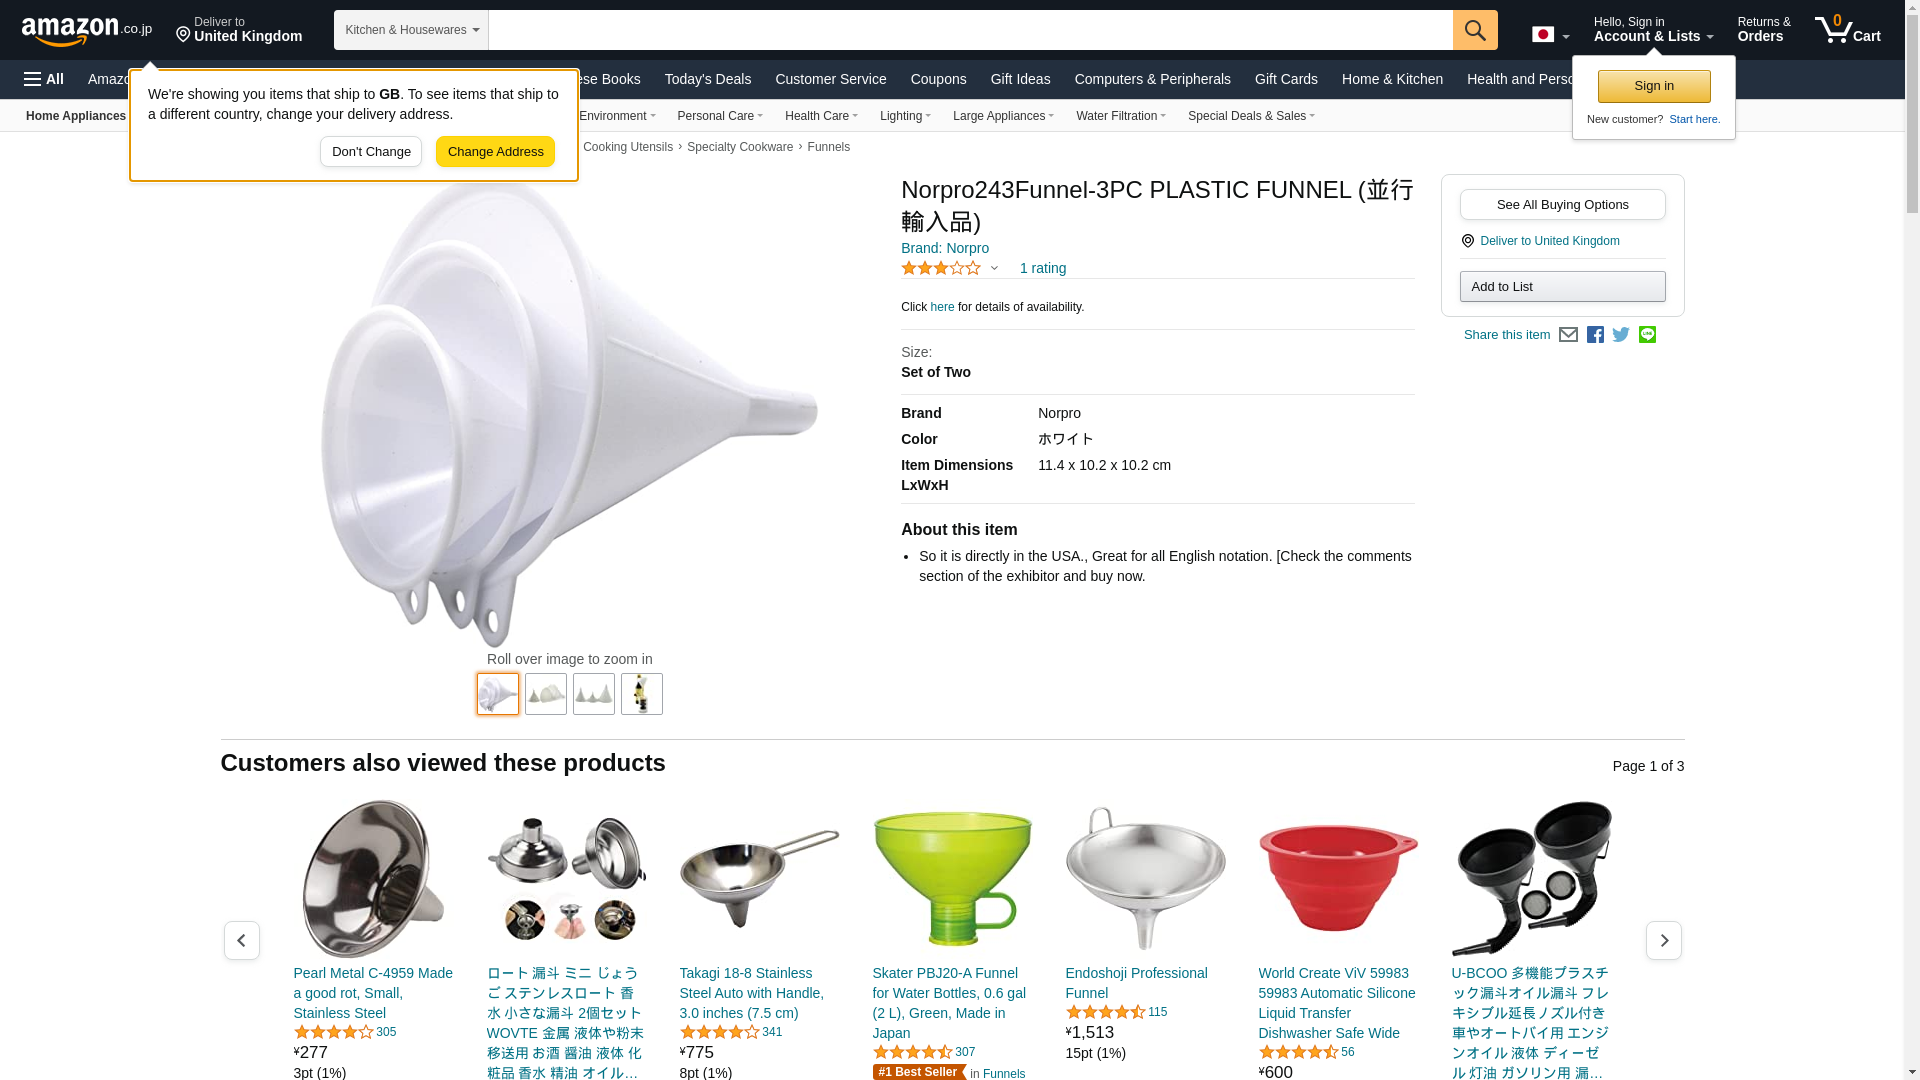Share this item on LINE

(1647, 335)
